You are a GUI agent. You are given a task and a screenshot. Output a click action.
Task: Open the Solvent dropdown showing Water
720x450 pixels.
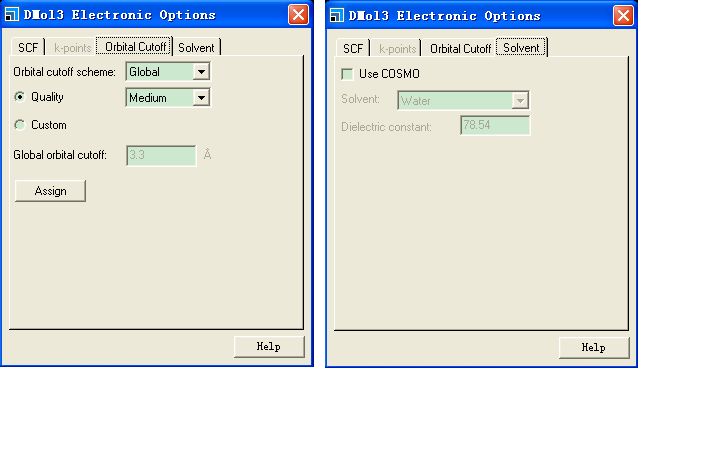(x=463, y=100)
